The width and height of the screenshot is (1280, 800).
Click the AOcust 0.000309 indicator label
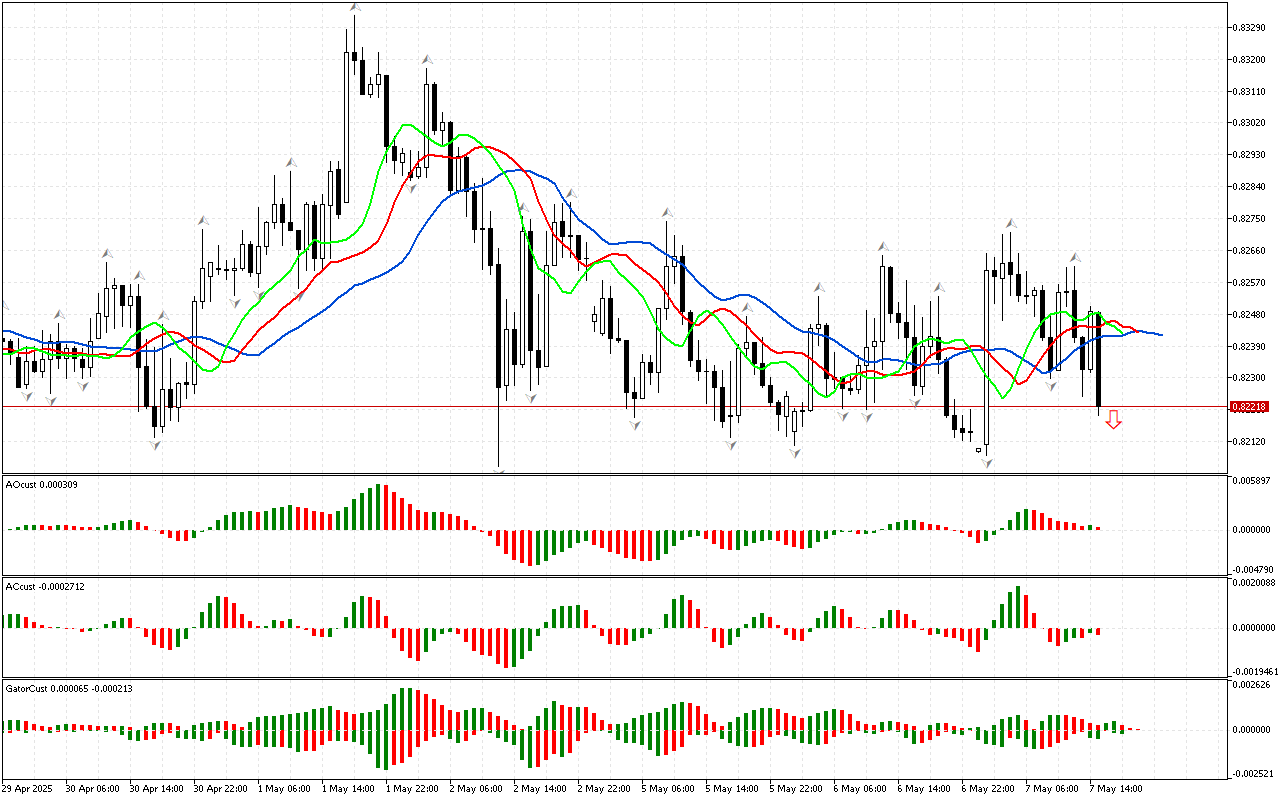click(x=42, y=485)
